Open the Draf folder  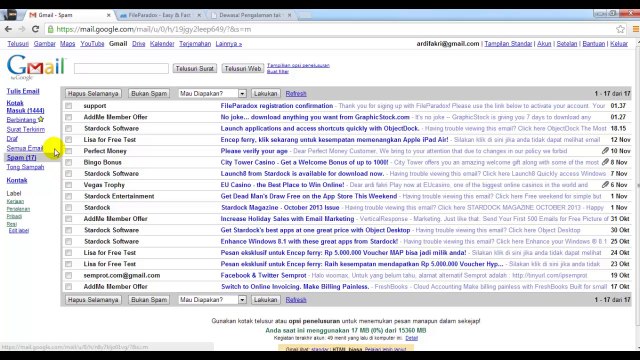12,139
